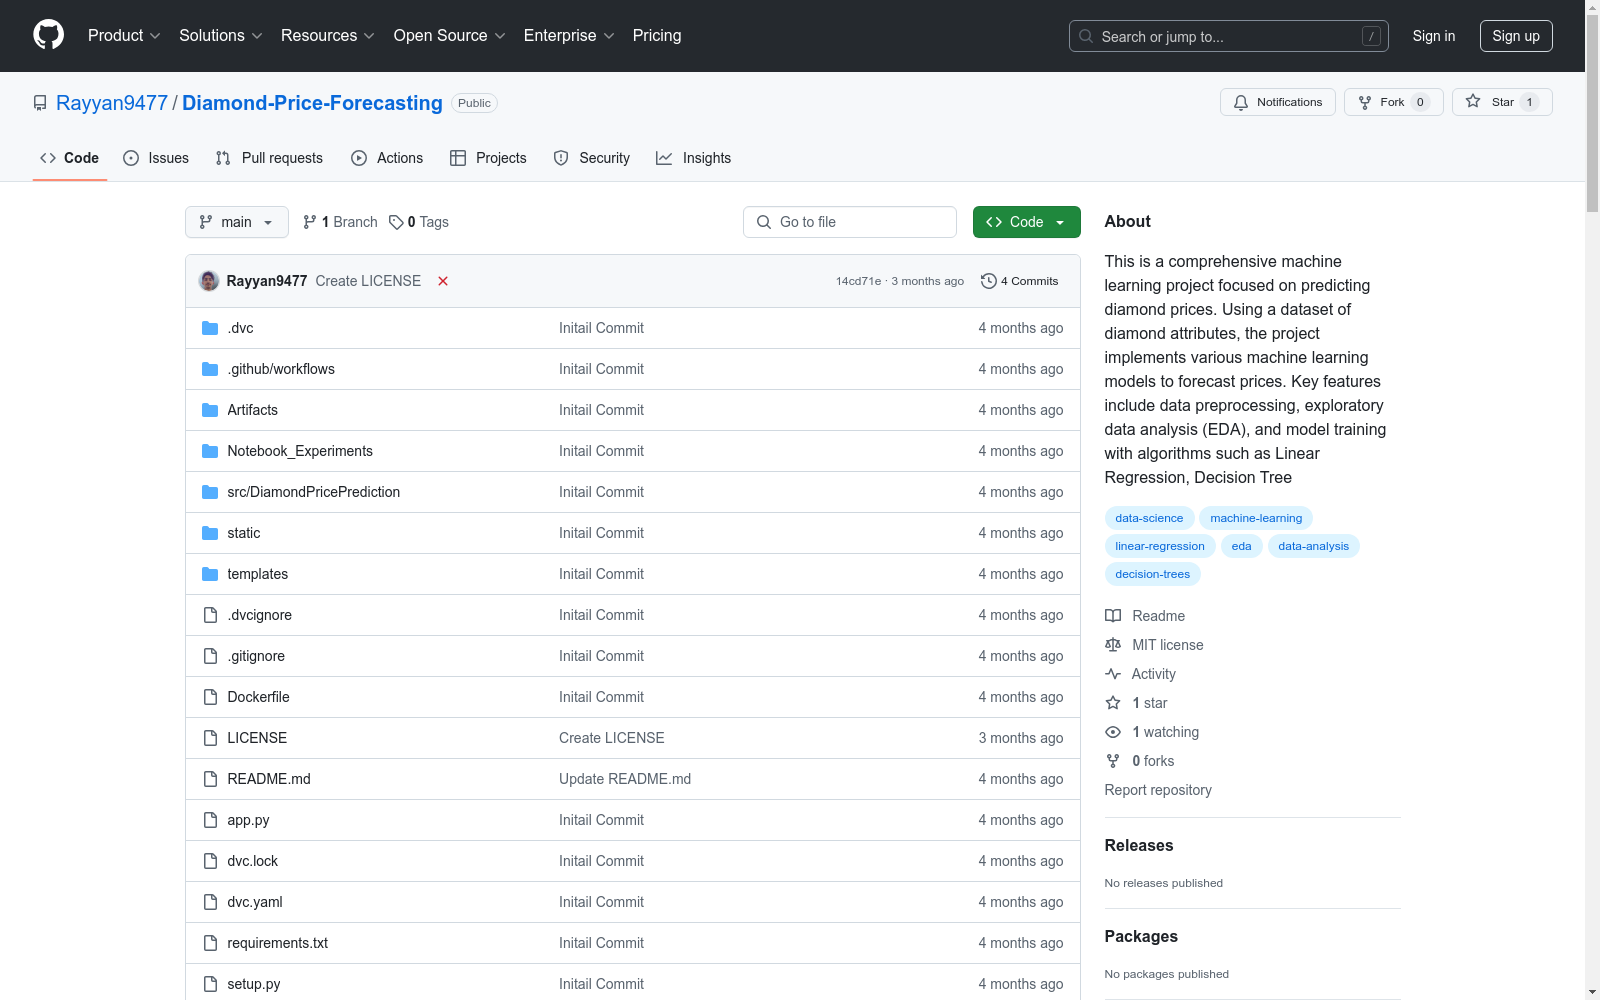Click the Search or jump to field
This screenshot has width=1600, height=1000.
coord(1228,36)
